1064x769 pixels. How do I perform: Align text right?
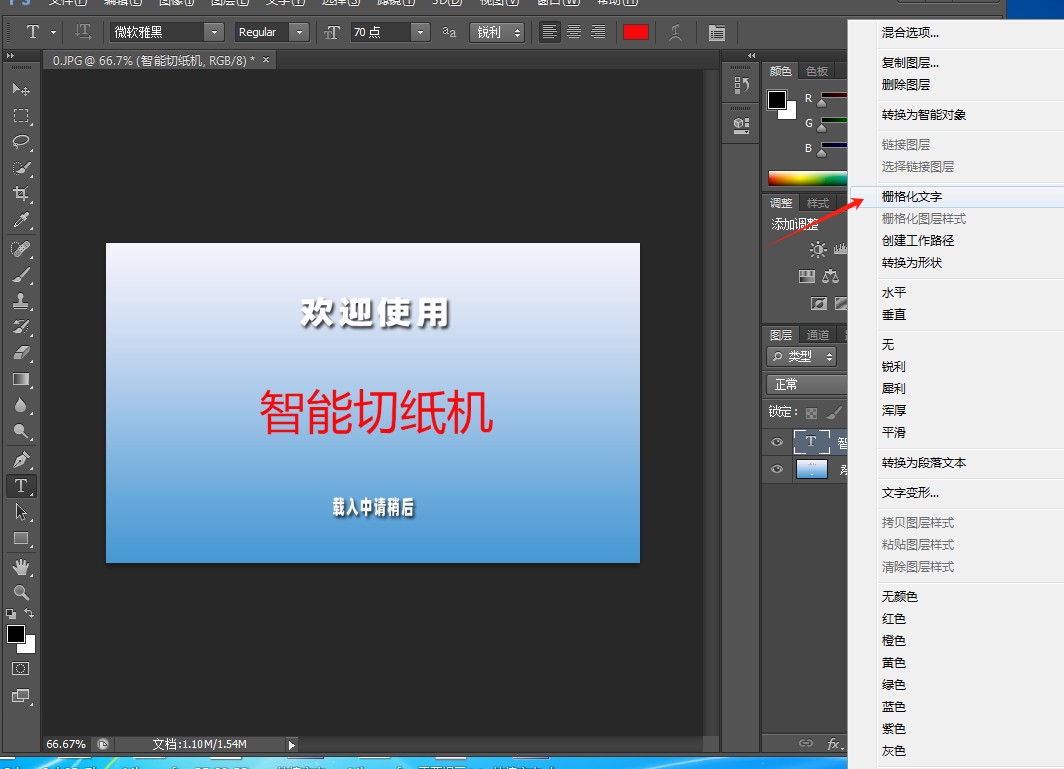[x=598, y=32]
